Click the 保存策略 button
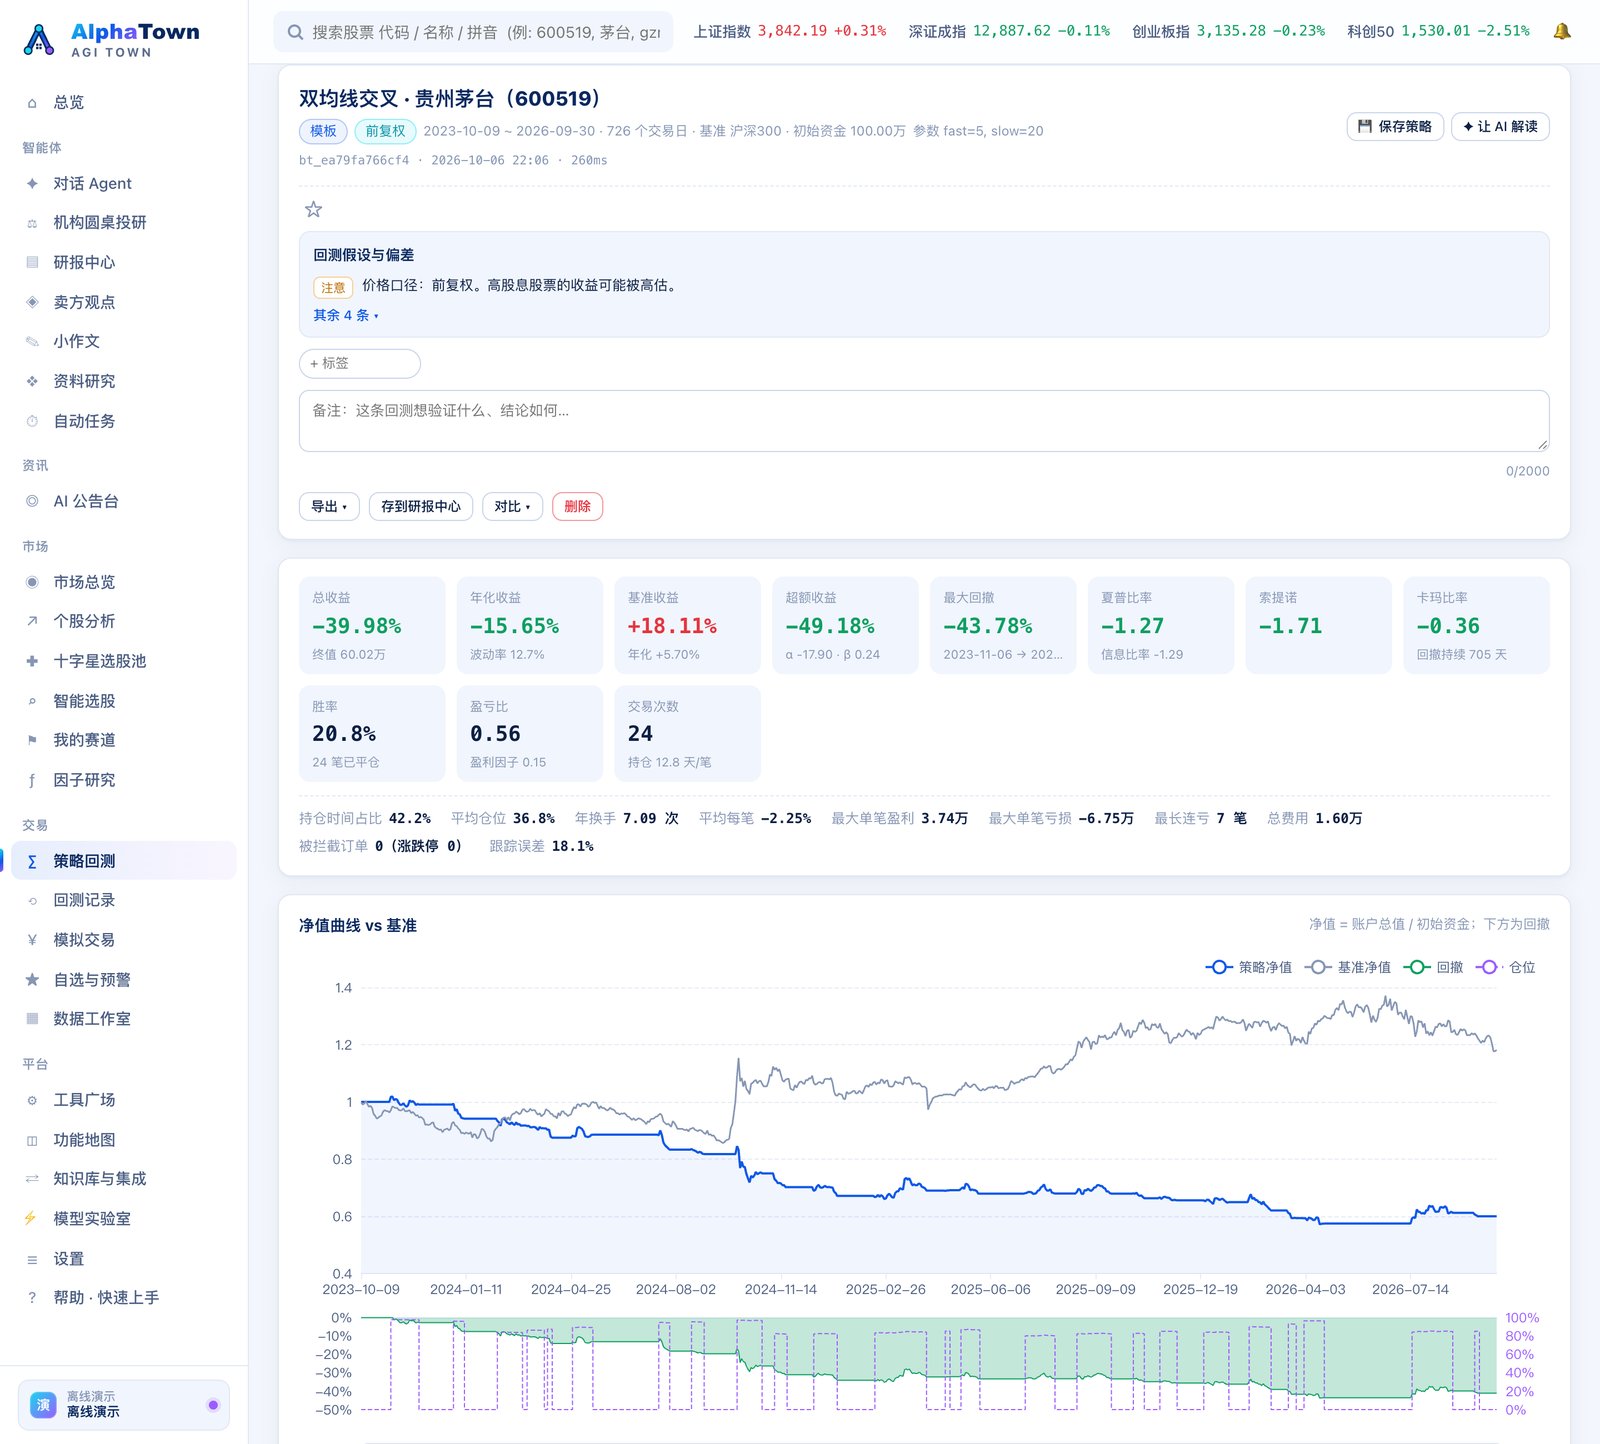The height and width of the screenshot is (1444, 1600). 1395,126
